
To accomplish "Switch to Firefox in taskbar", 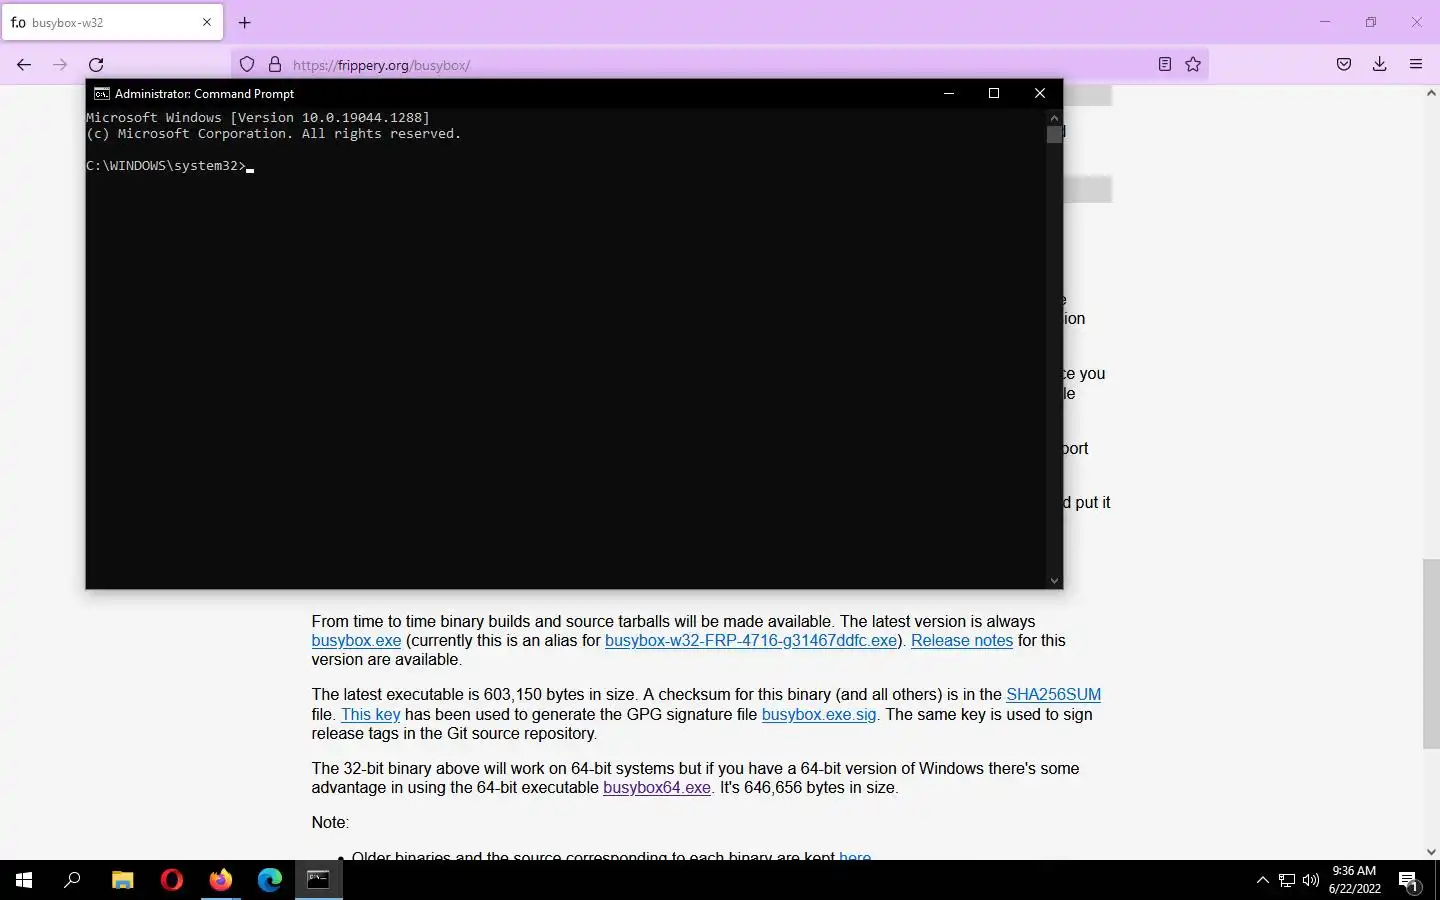I will (221, 880).
